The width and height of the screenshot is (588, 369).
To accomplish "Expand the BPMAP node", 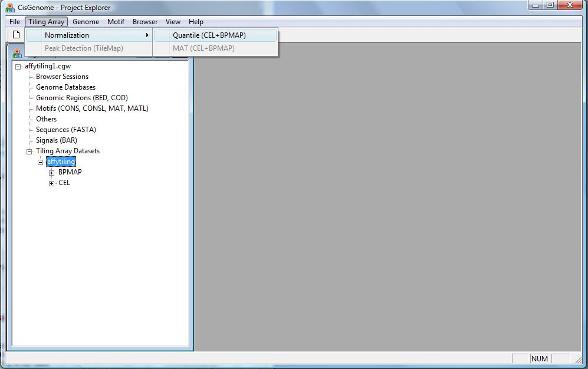I will pos(51,172).
